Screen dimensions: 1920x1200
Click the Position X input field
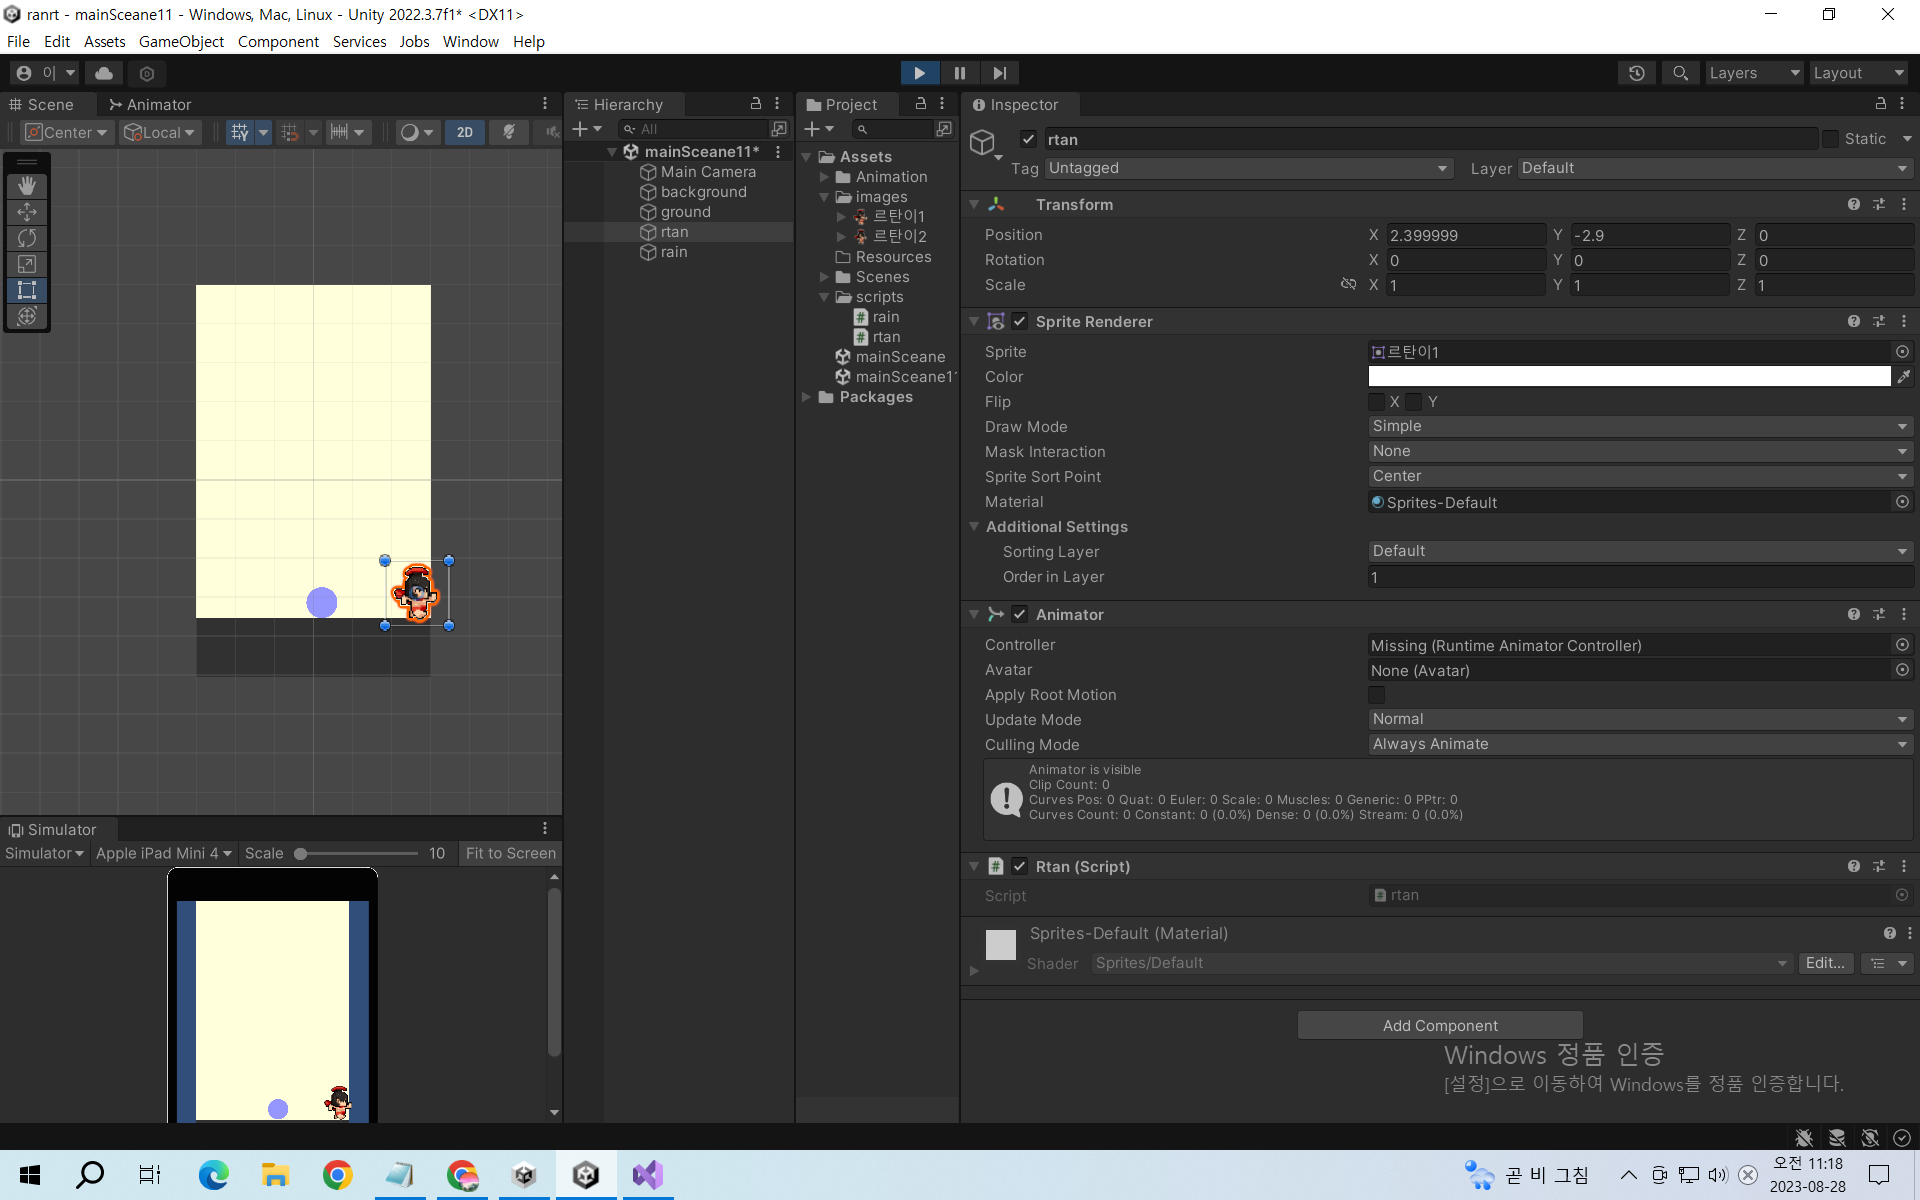coord(1466,235)
